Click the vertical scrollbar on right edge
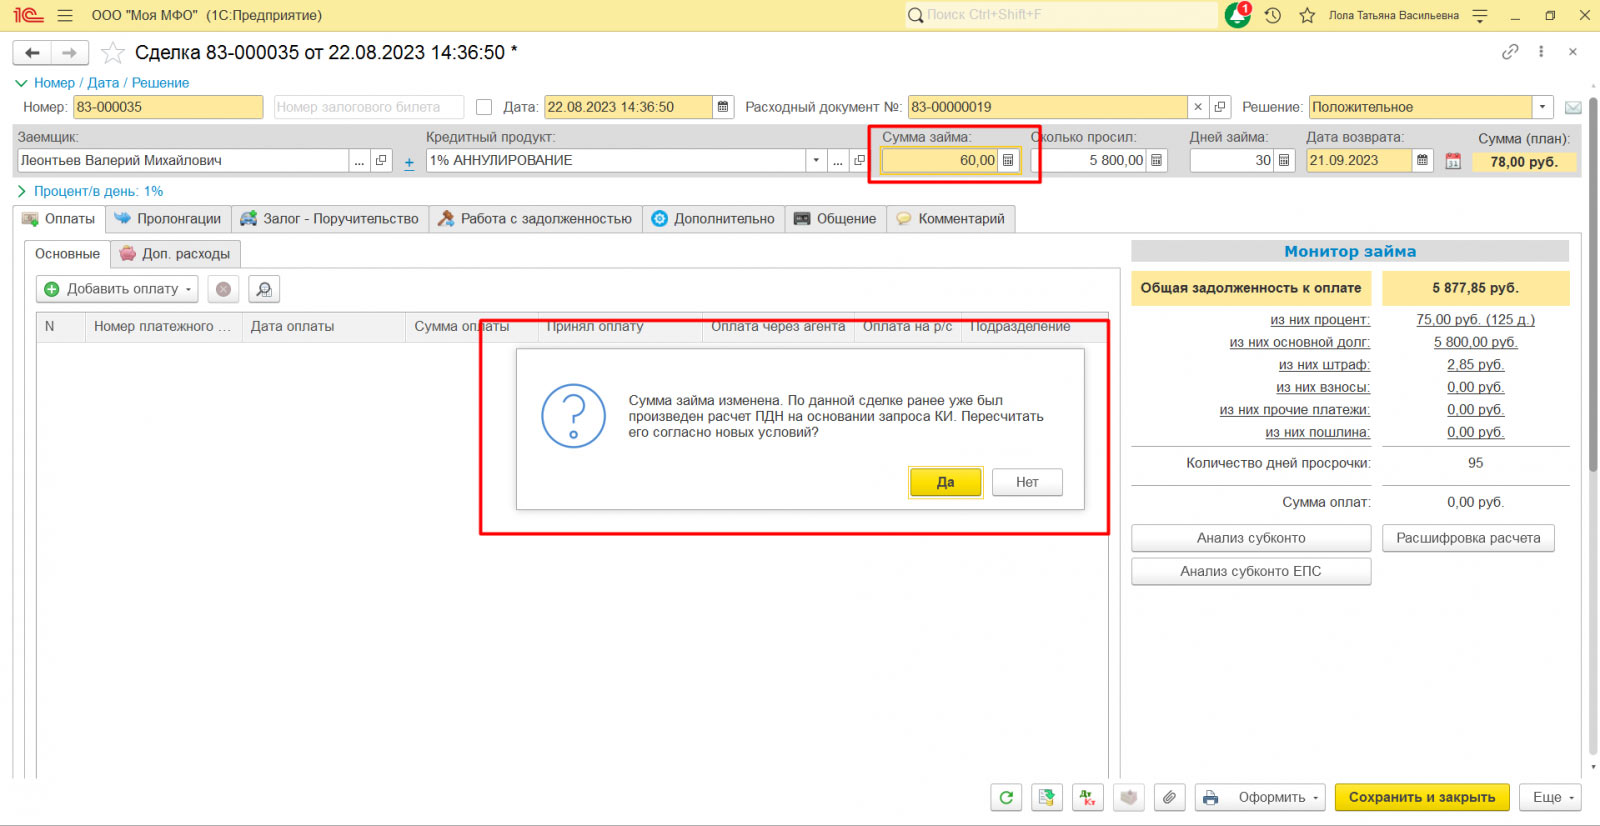1600x826 pixels. click(x=1593, y=285)
